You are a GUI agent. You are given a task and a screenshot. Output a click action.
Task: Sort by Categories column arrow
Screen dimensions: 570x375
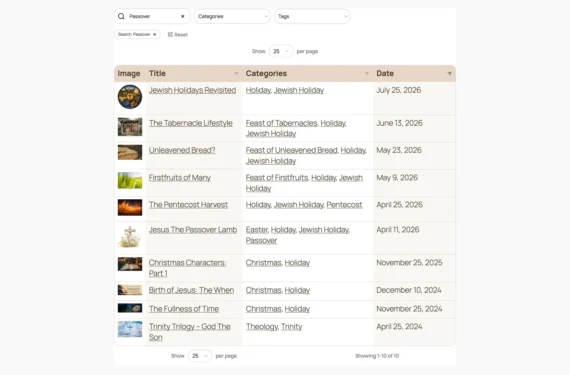[x=367, y=74]
